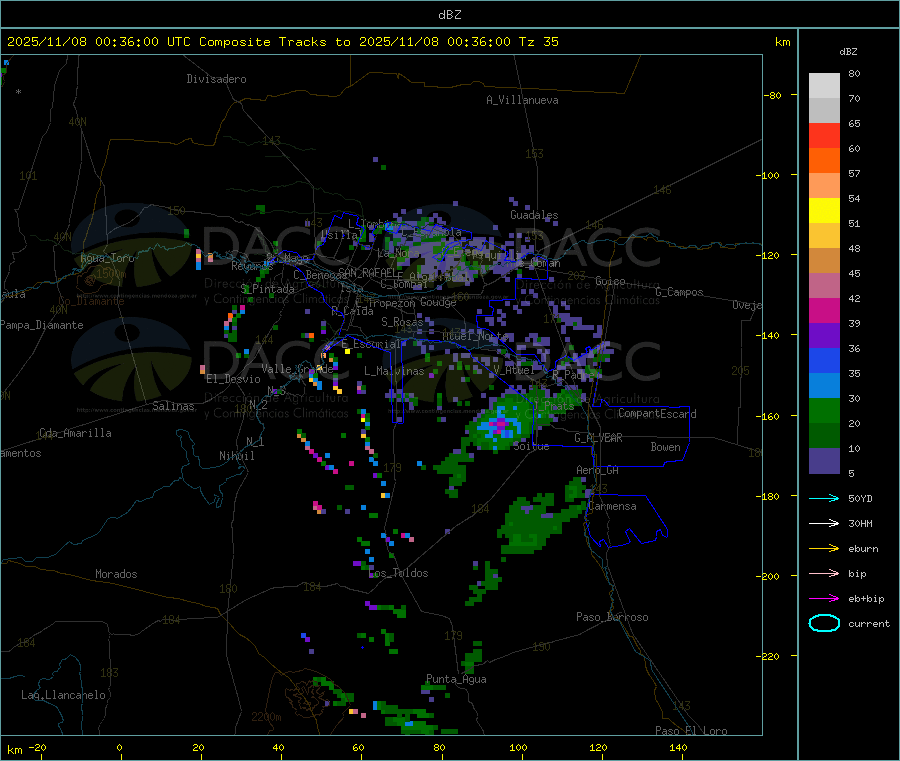Viewport: 900px width, 761px height.
Task: Select the dark orange swatch between 60 and 57
Action: pos(824,161)
